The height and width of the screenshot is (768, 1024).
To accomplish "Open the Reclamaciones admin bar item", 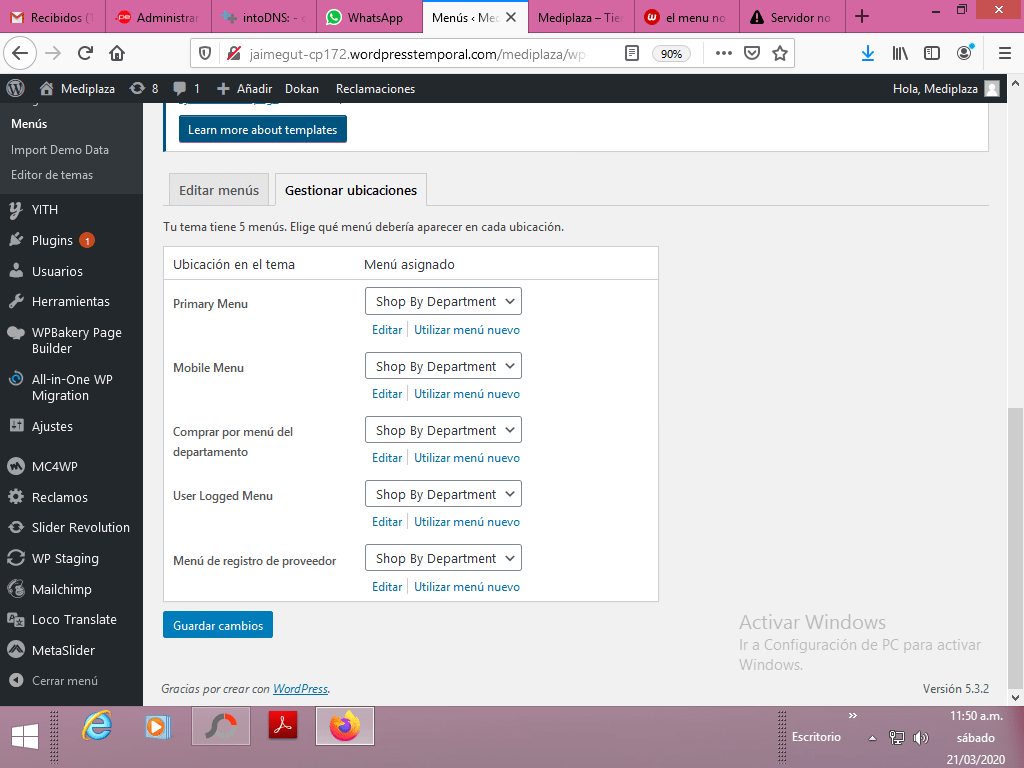I will [376, 89].
